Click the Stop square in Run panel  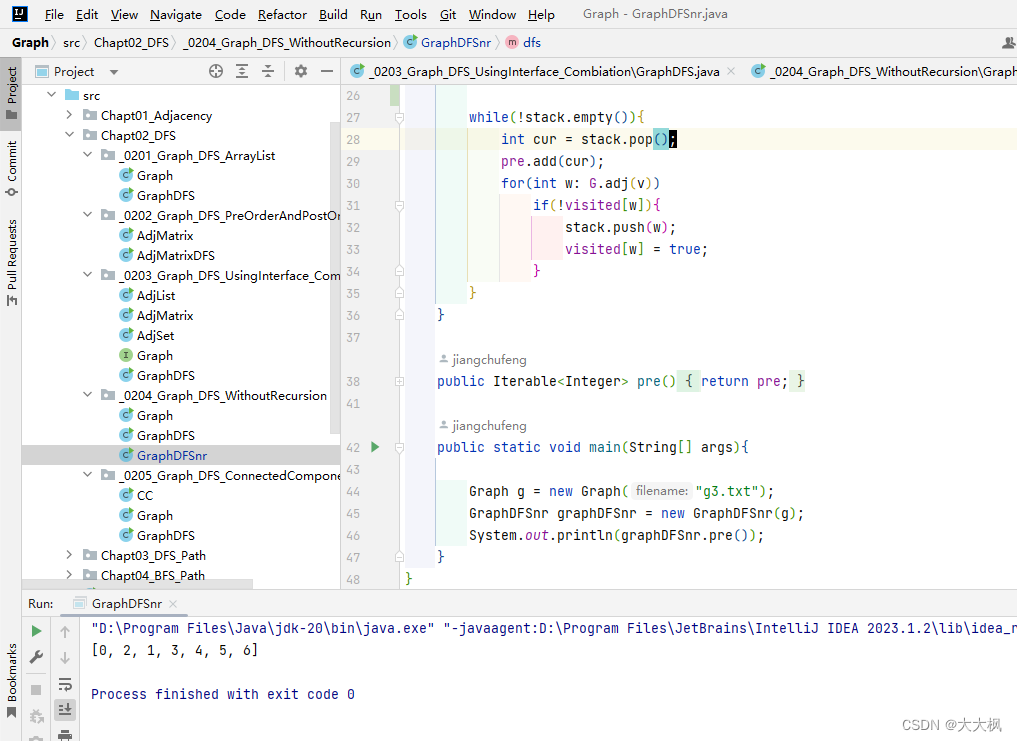36,689
